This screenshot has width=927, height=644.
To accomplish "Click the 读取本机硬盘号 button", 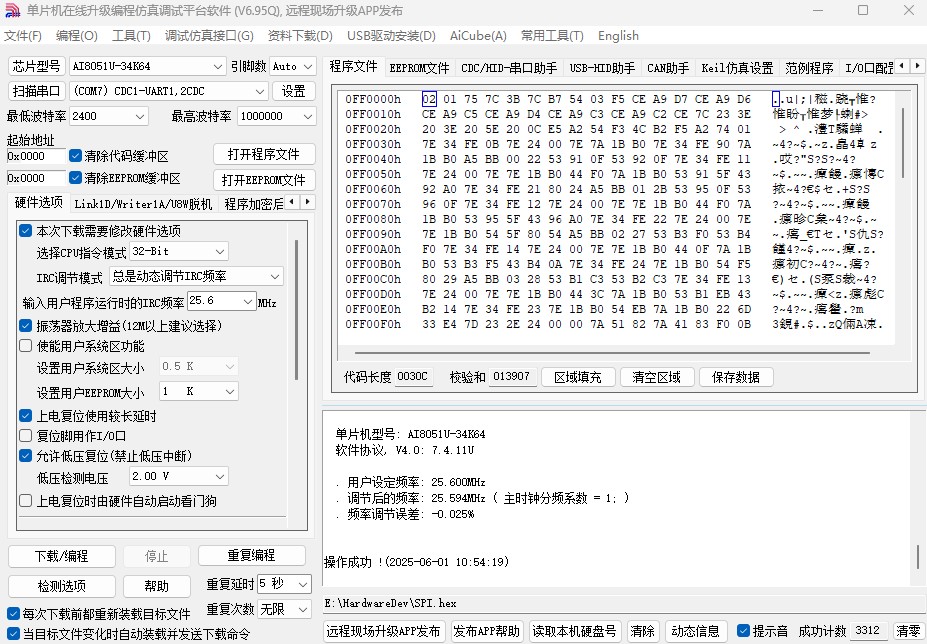I will pos(574,631).
